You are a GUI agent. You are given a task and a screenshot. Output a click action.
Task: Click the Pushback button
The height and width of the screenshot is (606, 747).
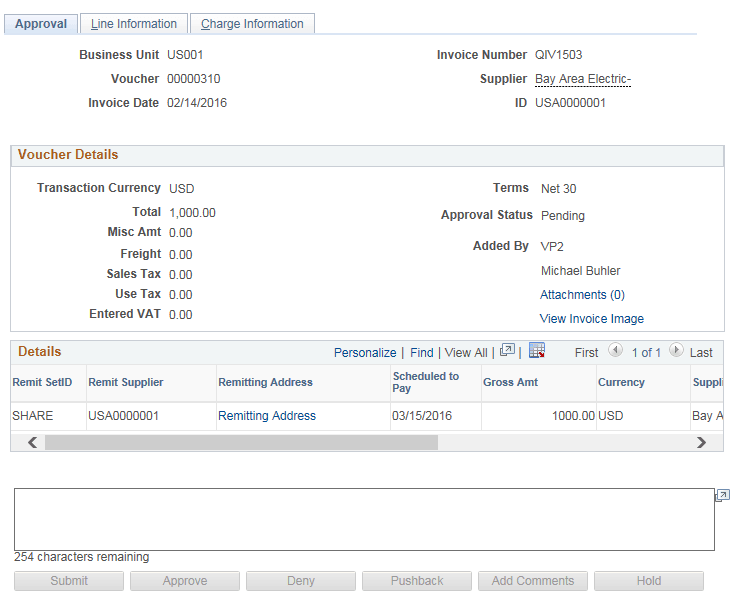tap(417, 581)
